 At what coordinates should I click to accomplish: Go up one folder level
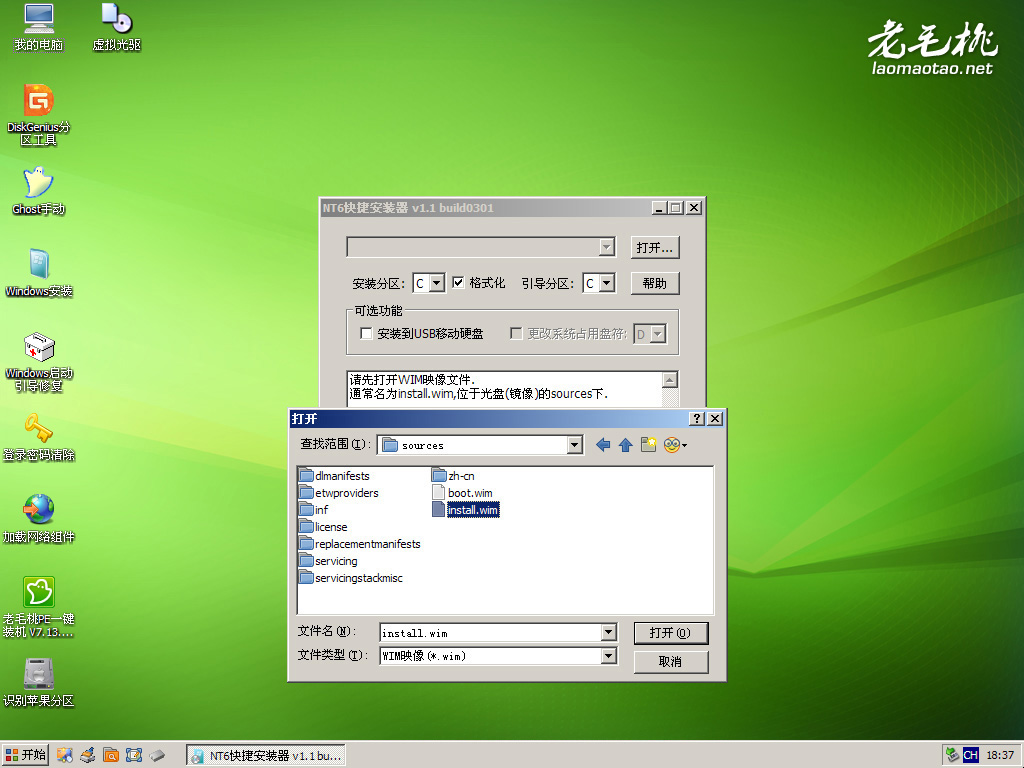626,445
